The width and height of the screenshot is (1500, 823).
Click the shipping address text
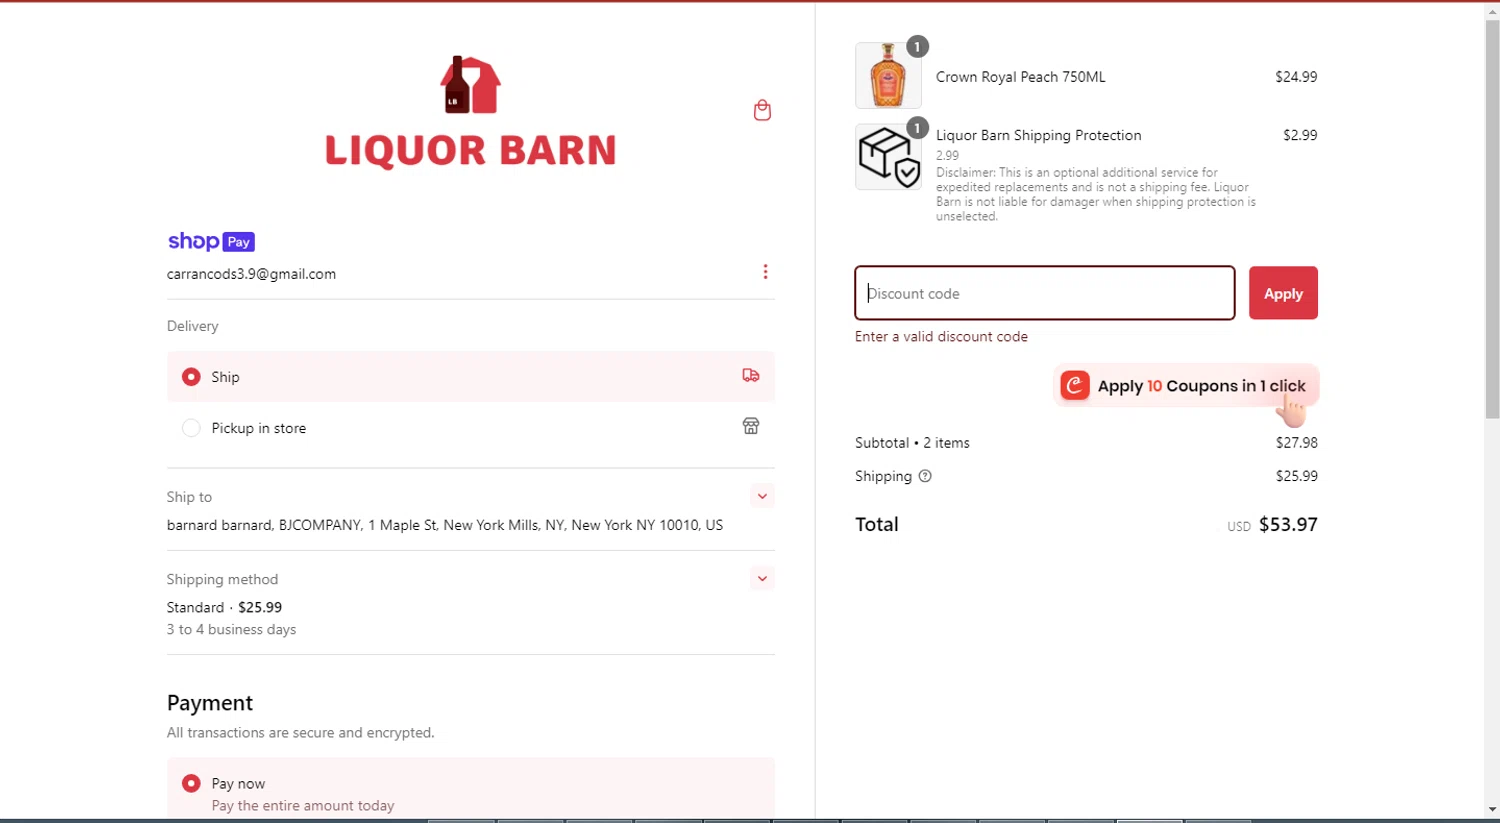tap(444, 525)
